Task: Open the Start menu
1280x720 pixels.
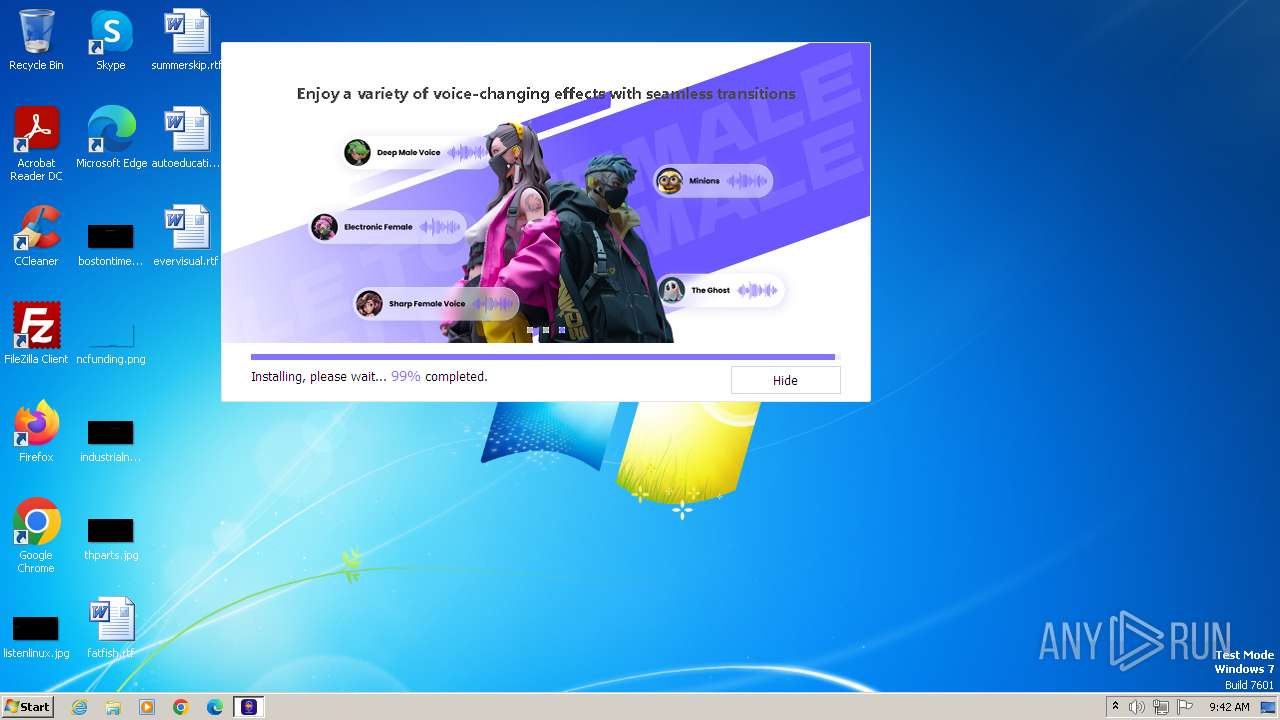Action: click(x=27, y=706)
